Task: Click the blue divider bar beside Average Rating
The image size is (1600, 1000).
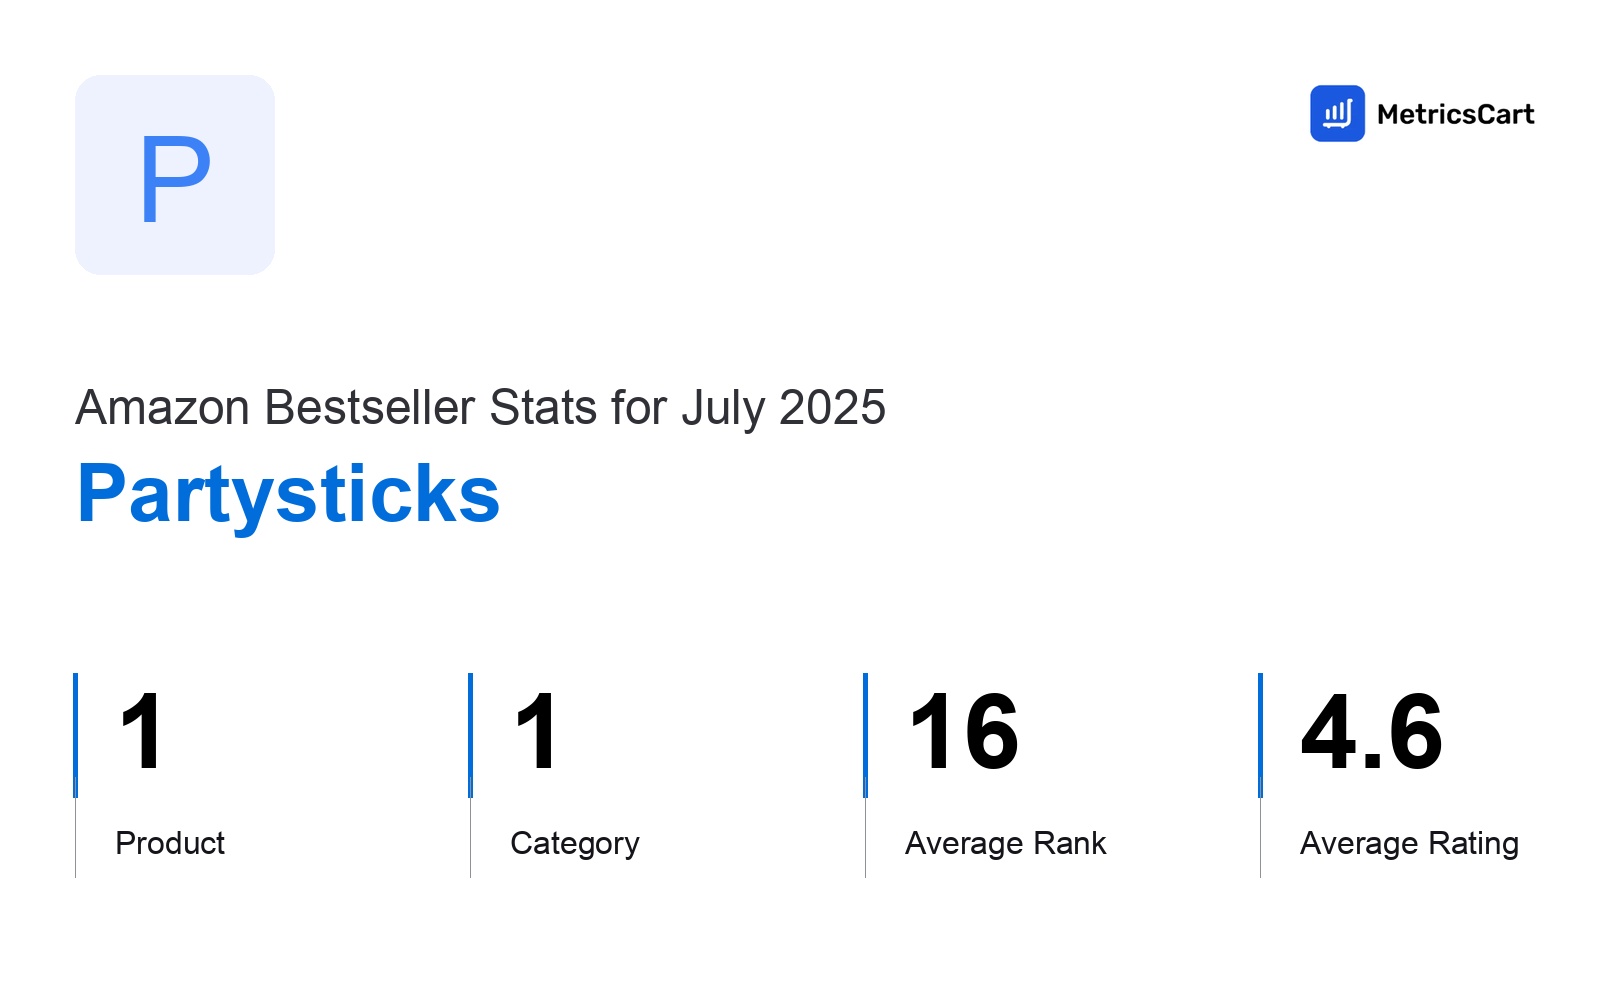Action: tap(1260, 735)
